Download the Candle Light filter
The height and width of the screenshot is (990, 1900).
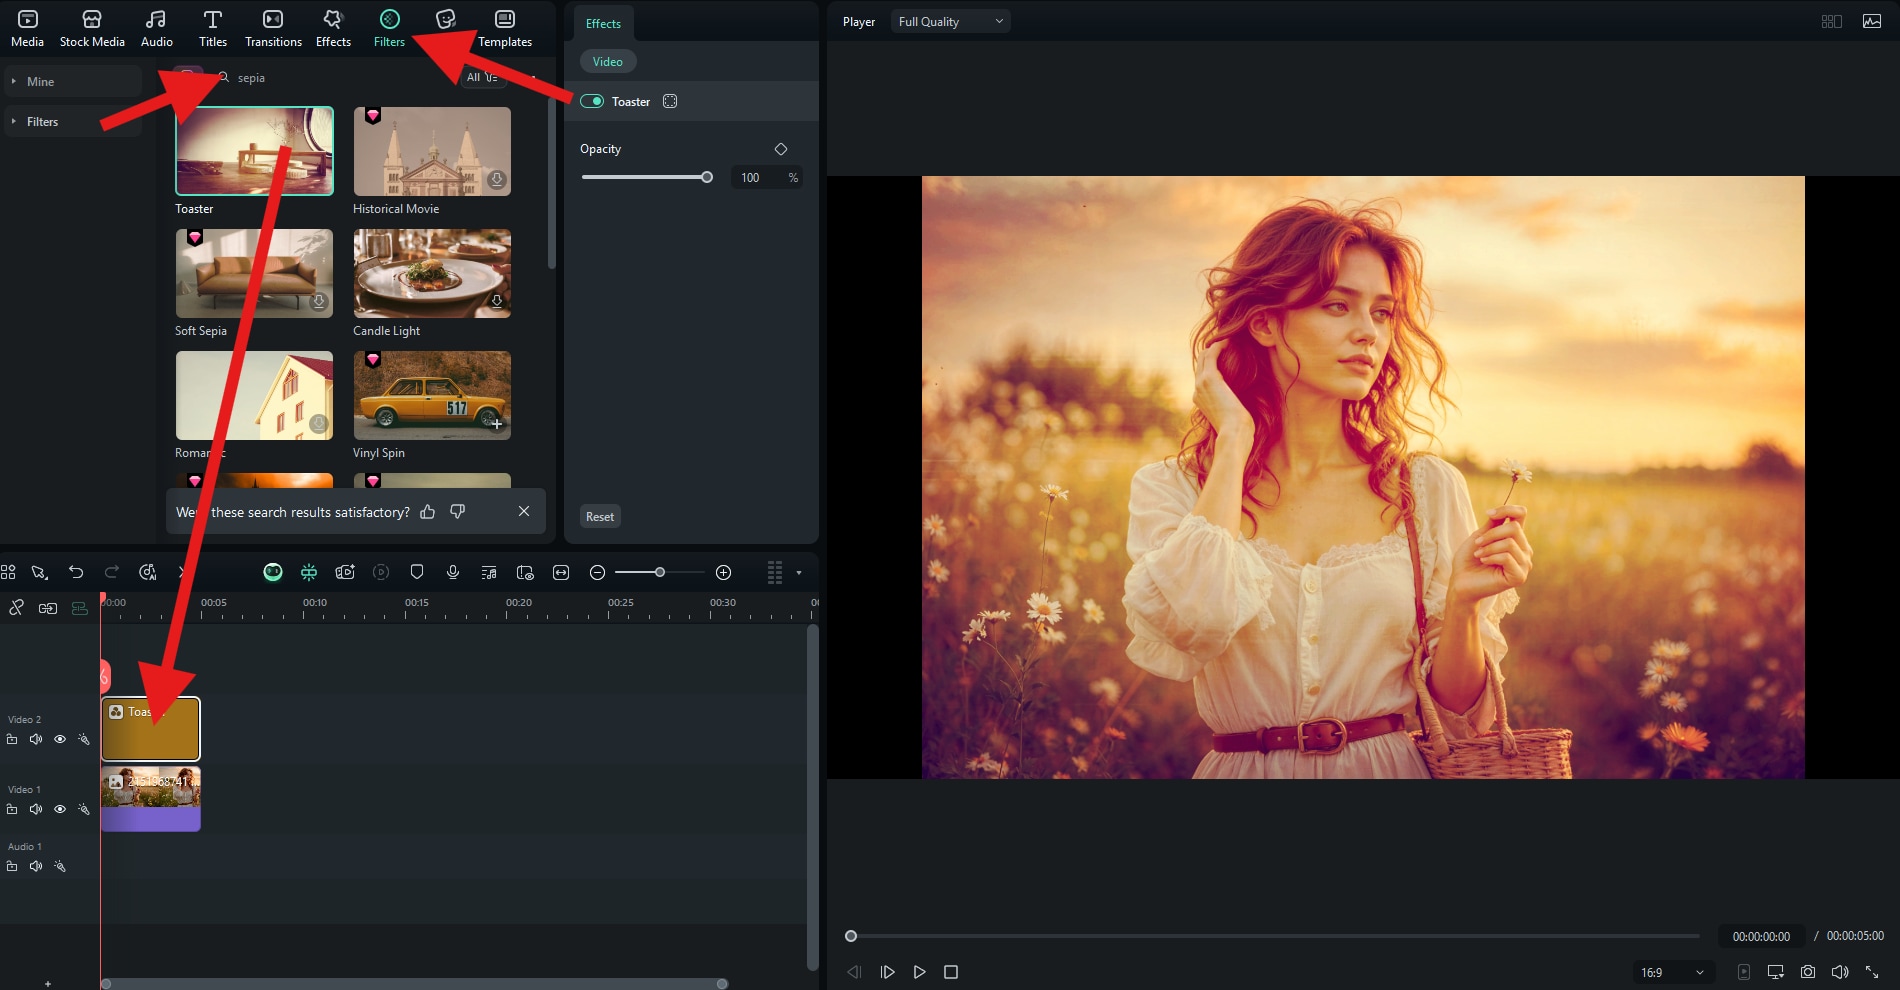pyautogui.click(x=496, y=301)
